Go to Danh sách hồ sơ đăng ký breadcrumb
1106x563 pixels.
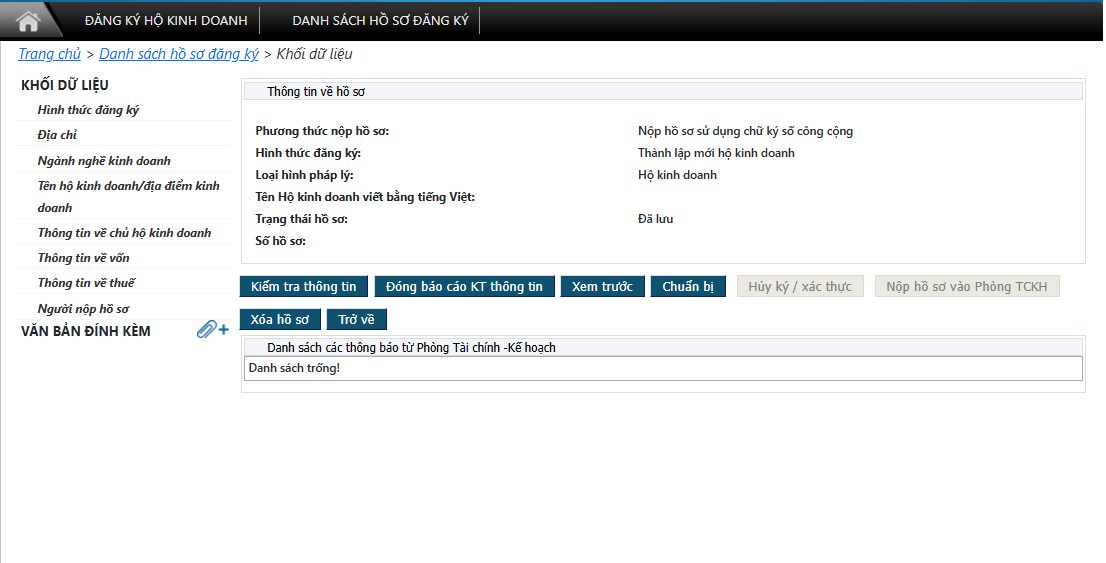179,54
